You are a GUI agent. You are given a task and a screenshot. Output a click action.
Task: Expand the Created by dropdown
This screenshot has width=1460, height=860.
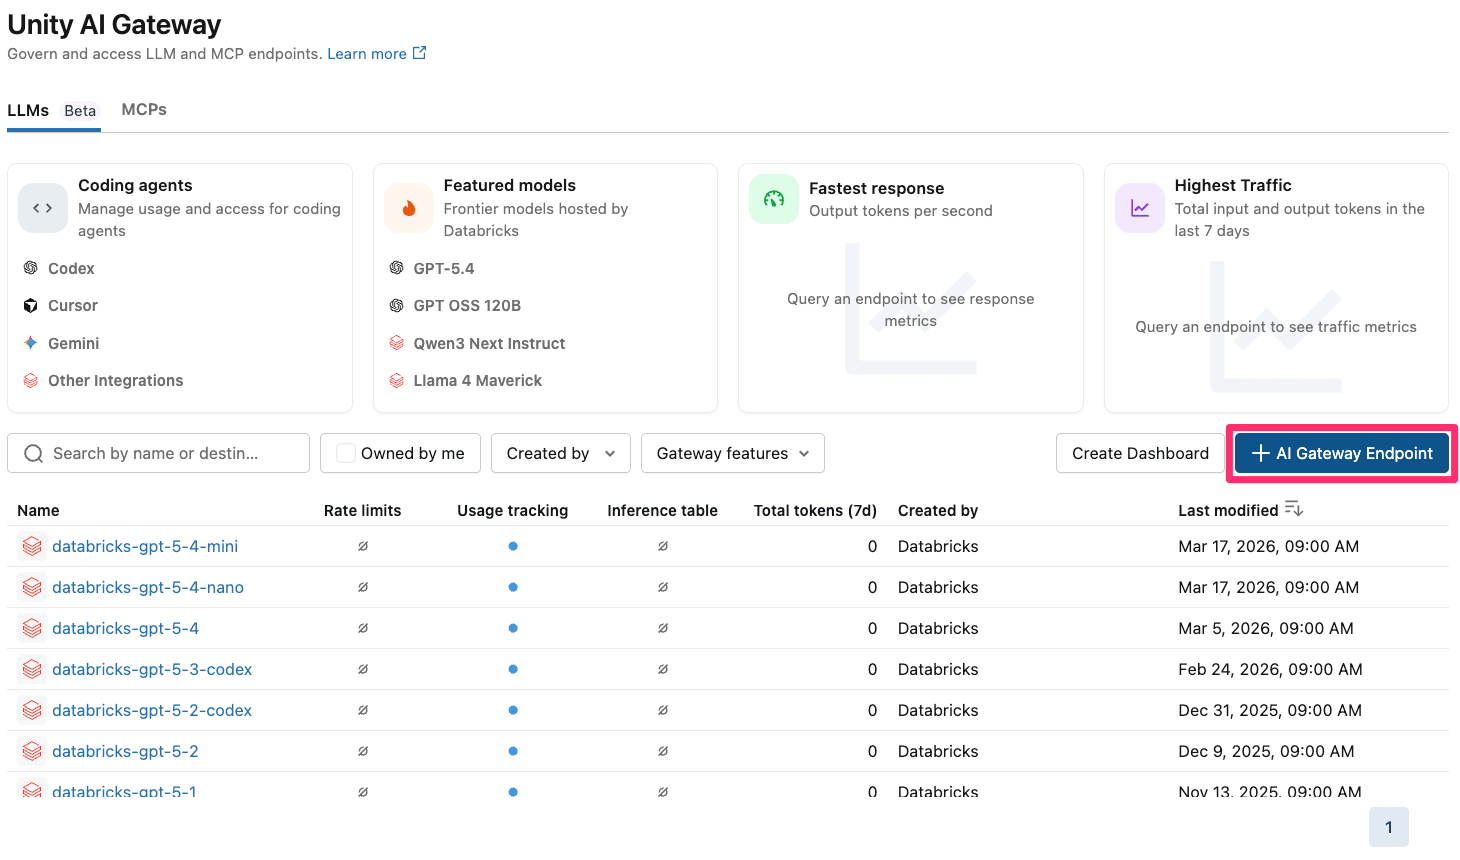click(560, 453)
